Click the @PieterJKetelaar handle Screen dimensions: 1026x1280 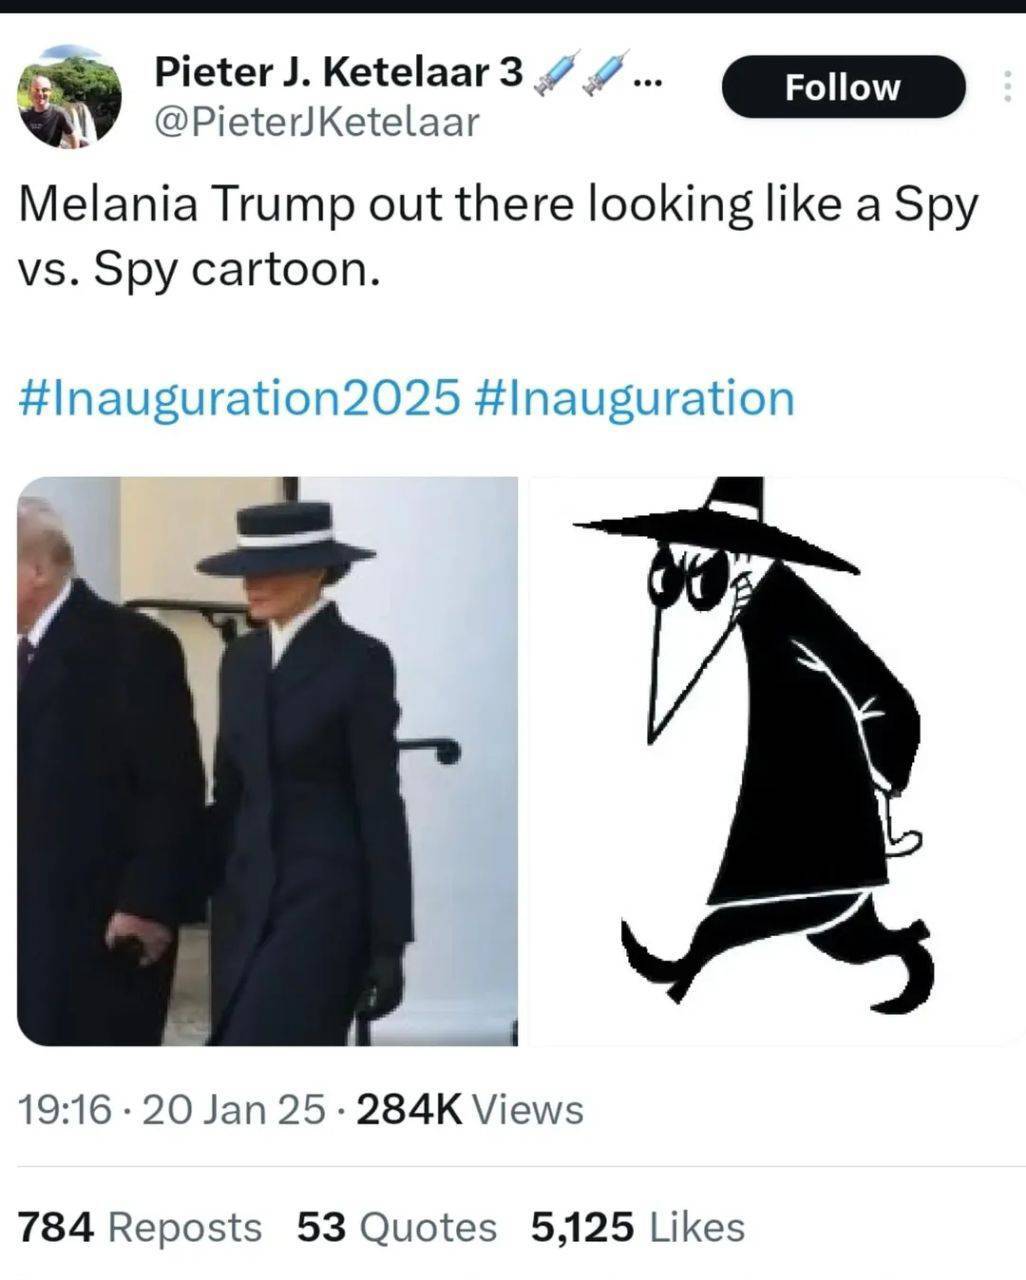[316, 122]
